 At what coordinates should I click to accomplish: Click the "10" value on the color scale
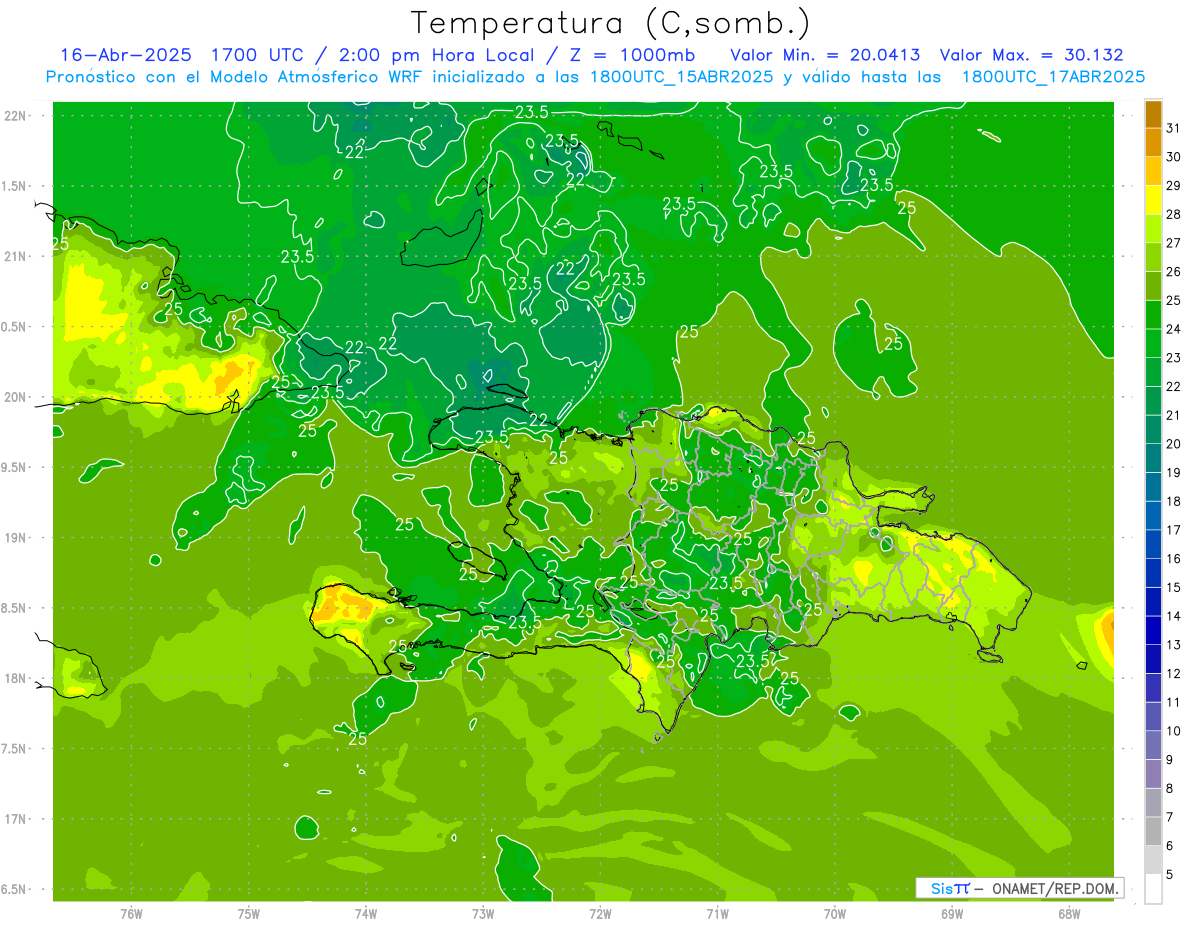point(1173,731)
